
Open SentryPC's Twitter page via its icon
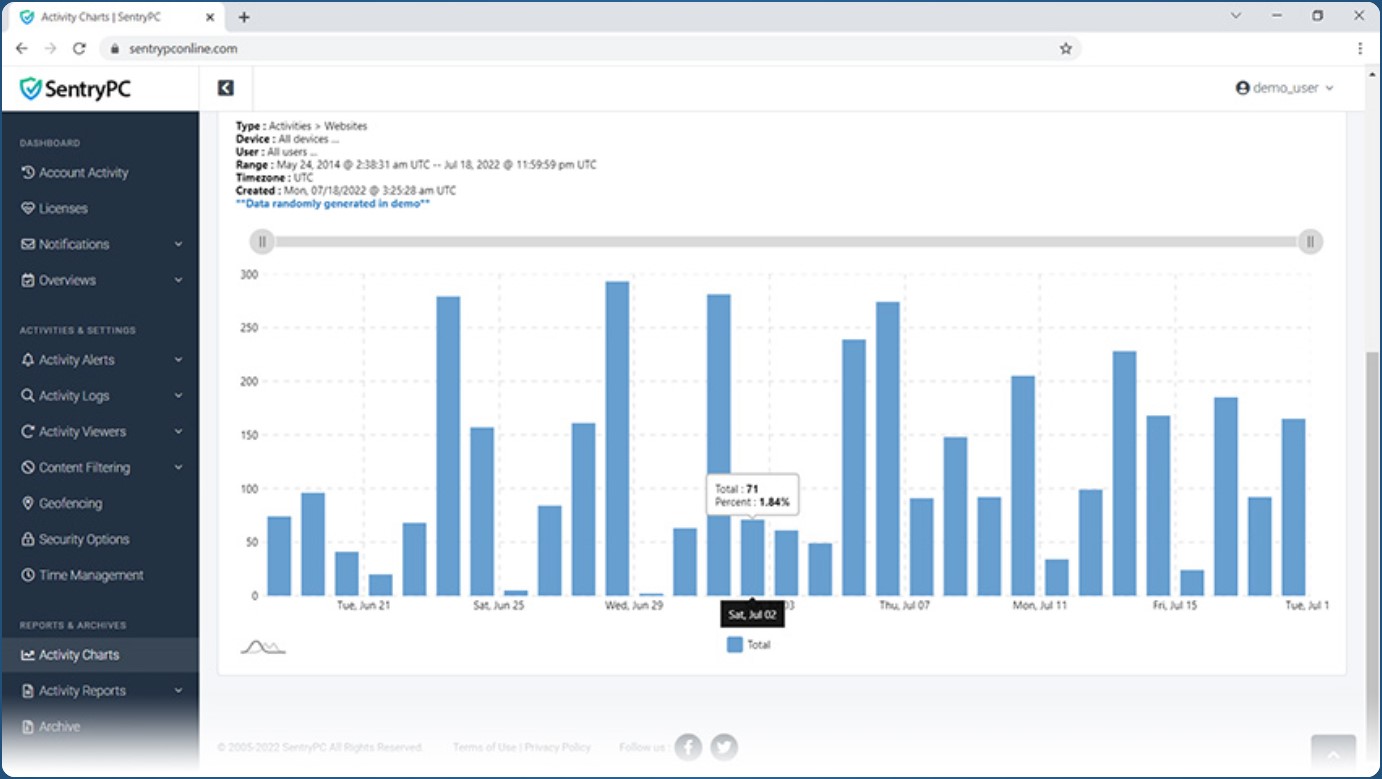coord(724,746)
